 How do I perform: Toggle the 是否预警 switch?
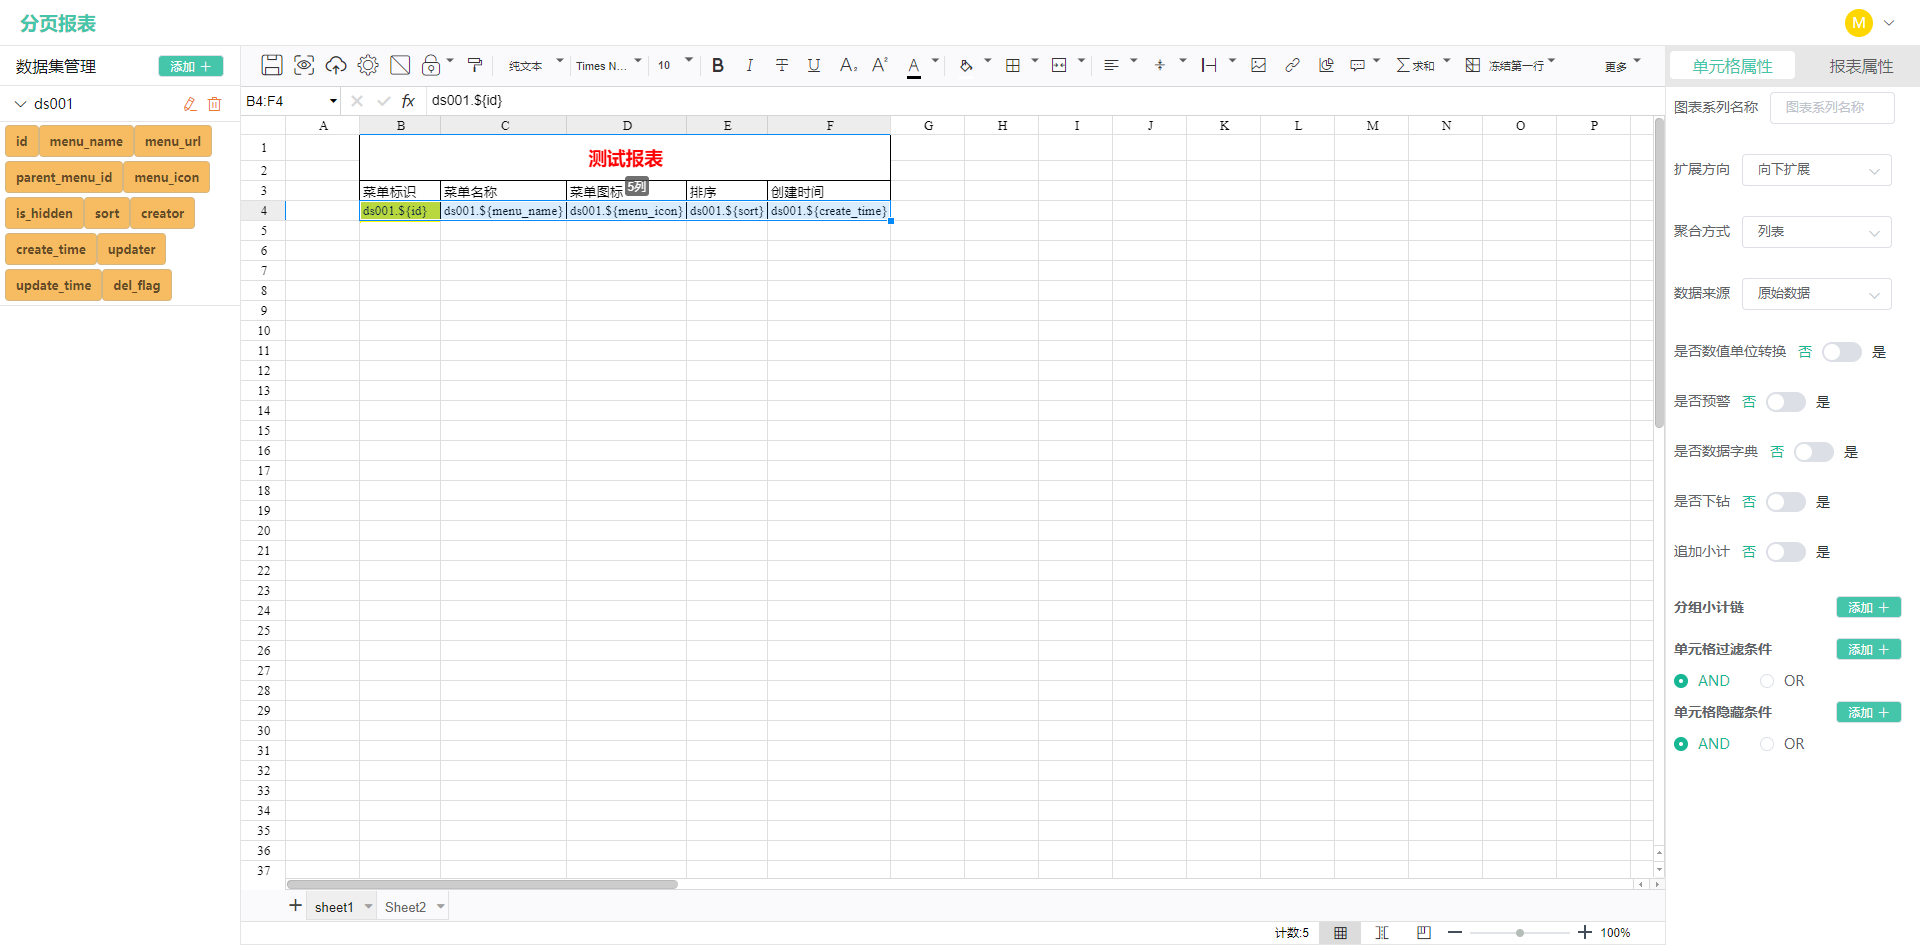click(x=1785, y=402)
